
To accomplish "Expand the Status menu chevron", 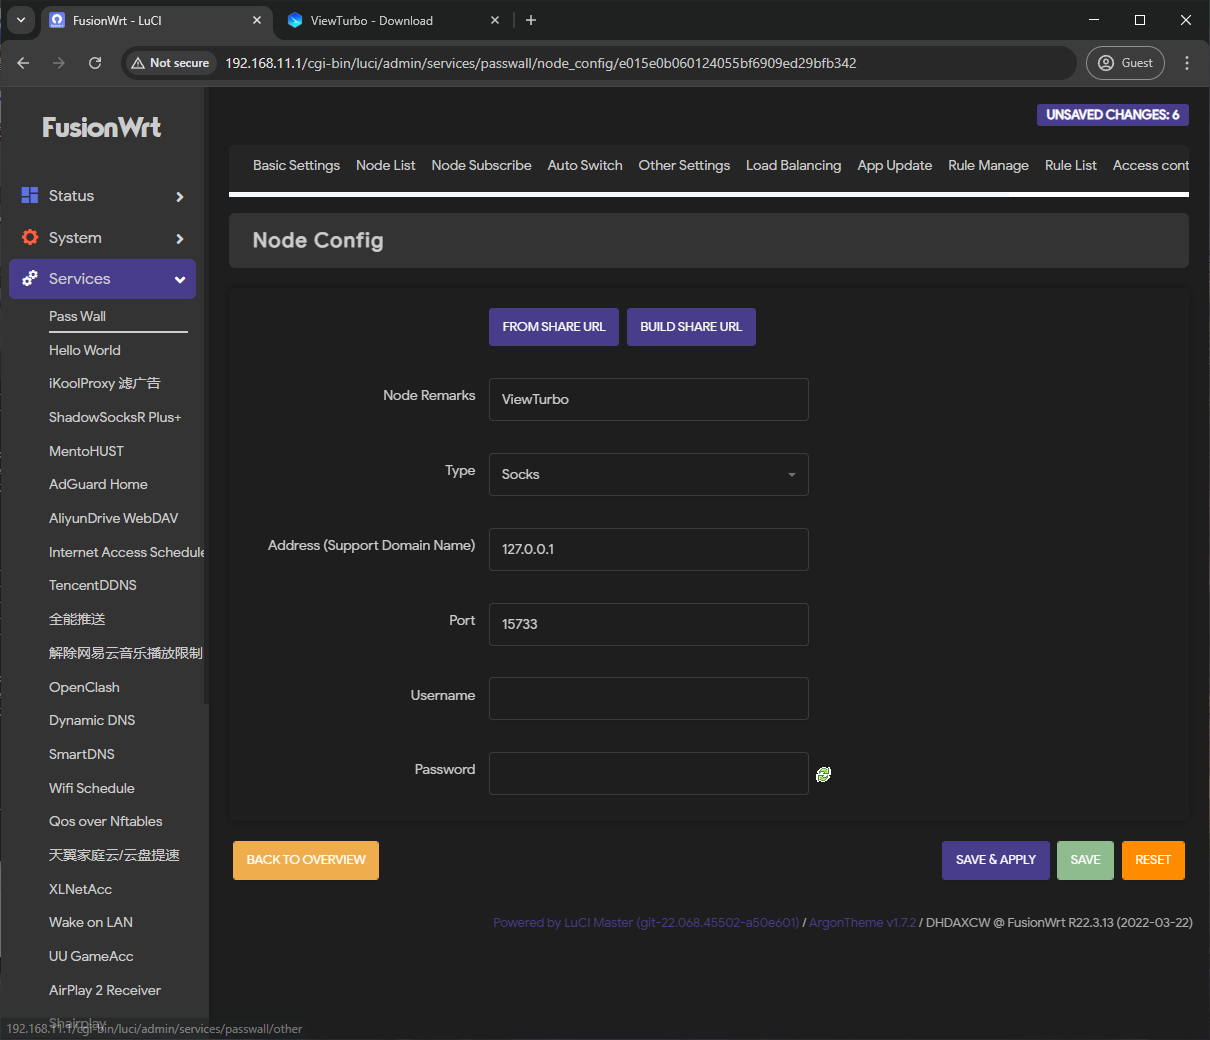I will (180, 197).
